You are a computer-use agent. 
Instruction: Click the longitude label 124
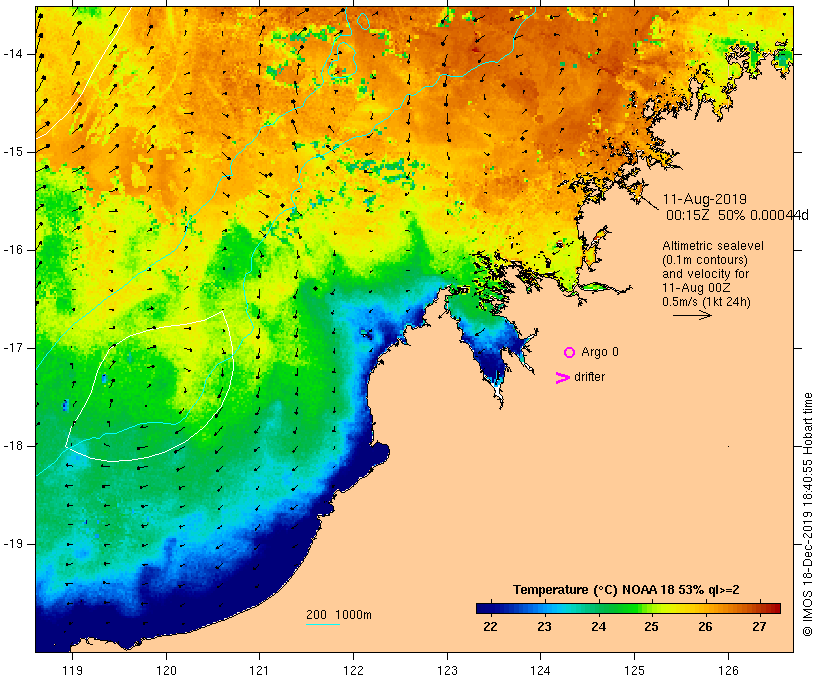point(541,670)
